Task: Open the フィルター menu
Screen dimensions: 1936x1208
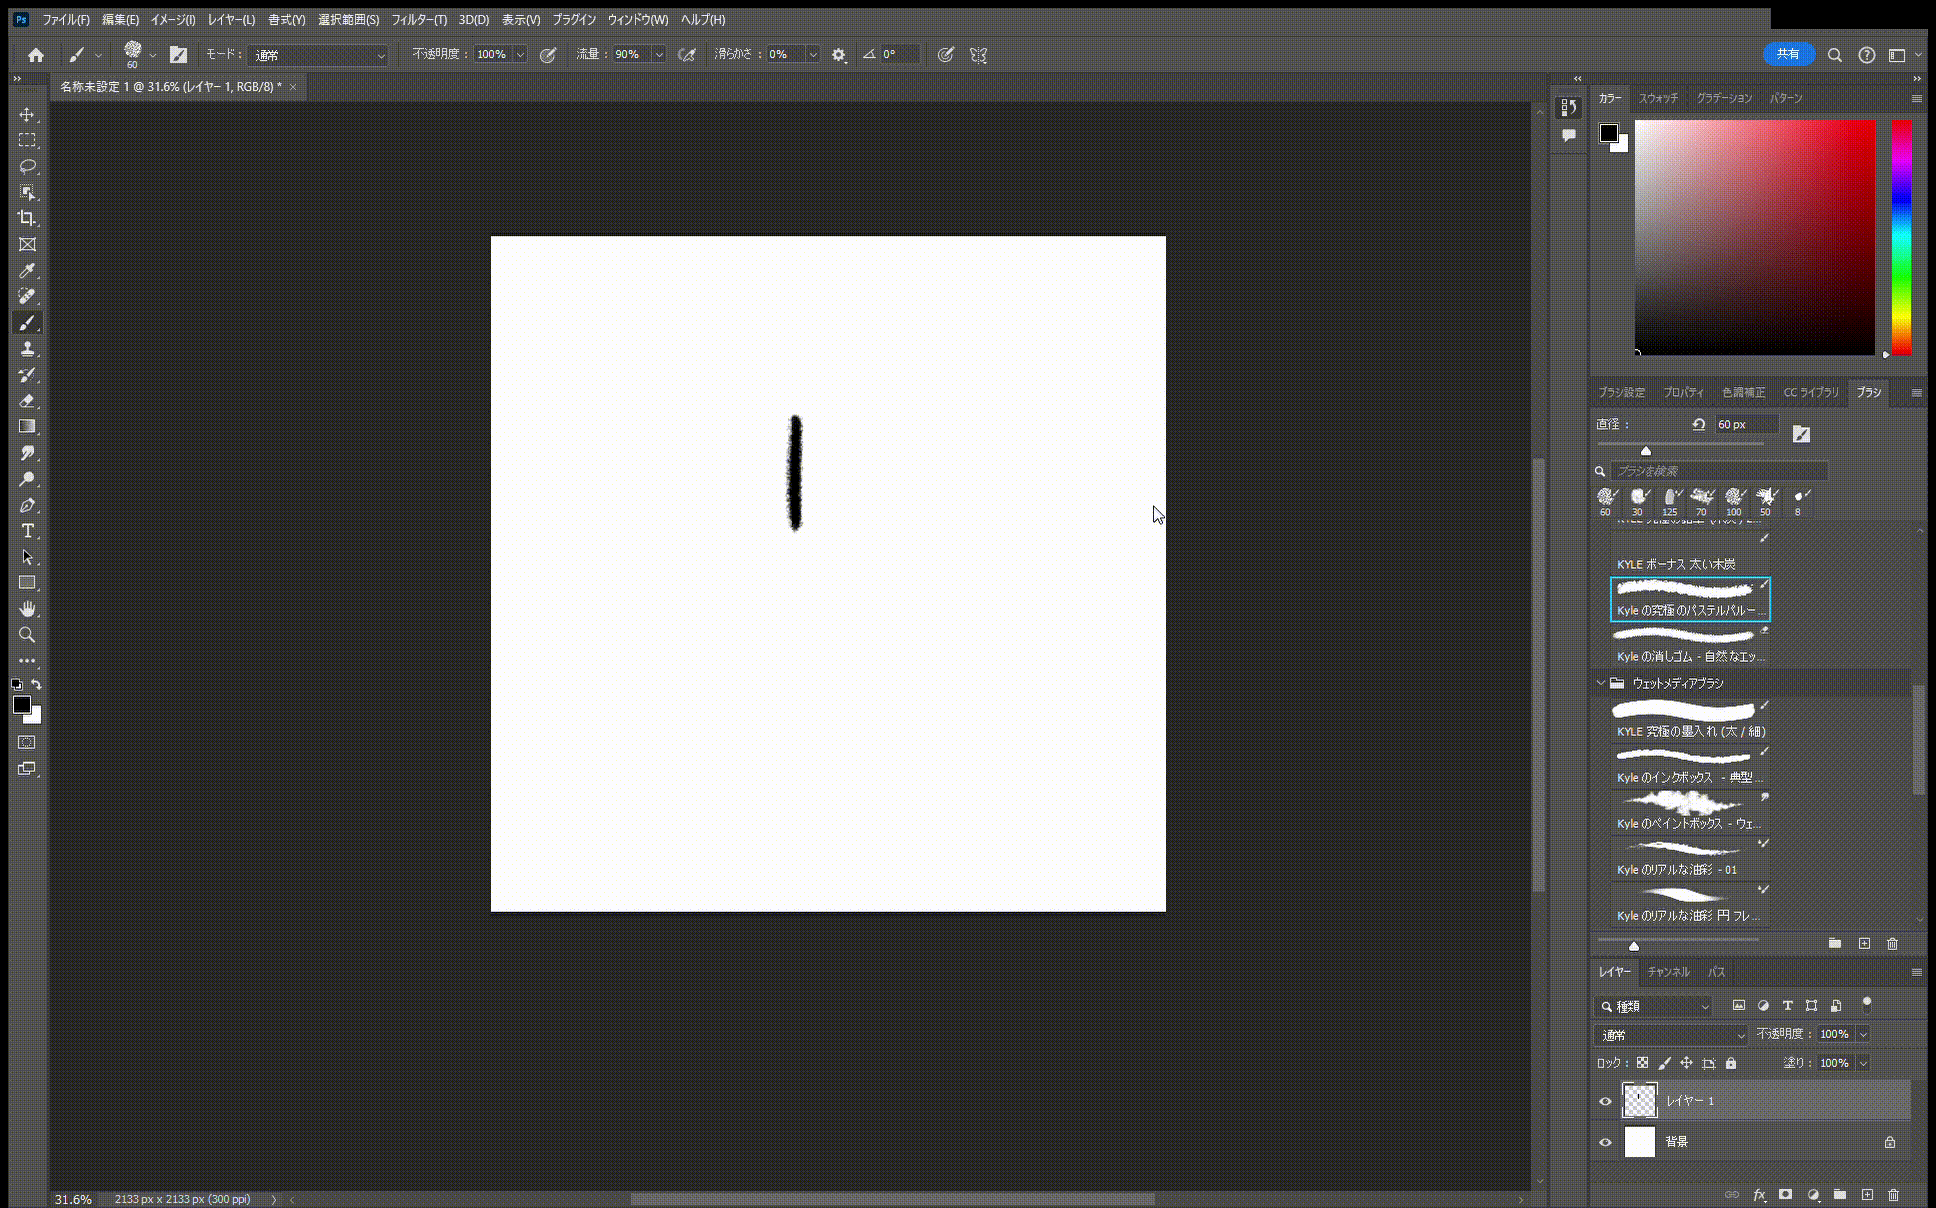Action: click(418, 19)
